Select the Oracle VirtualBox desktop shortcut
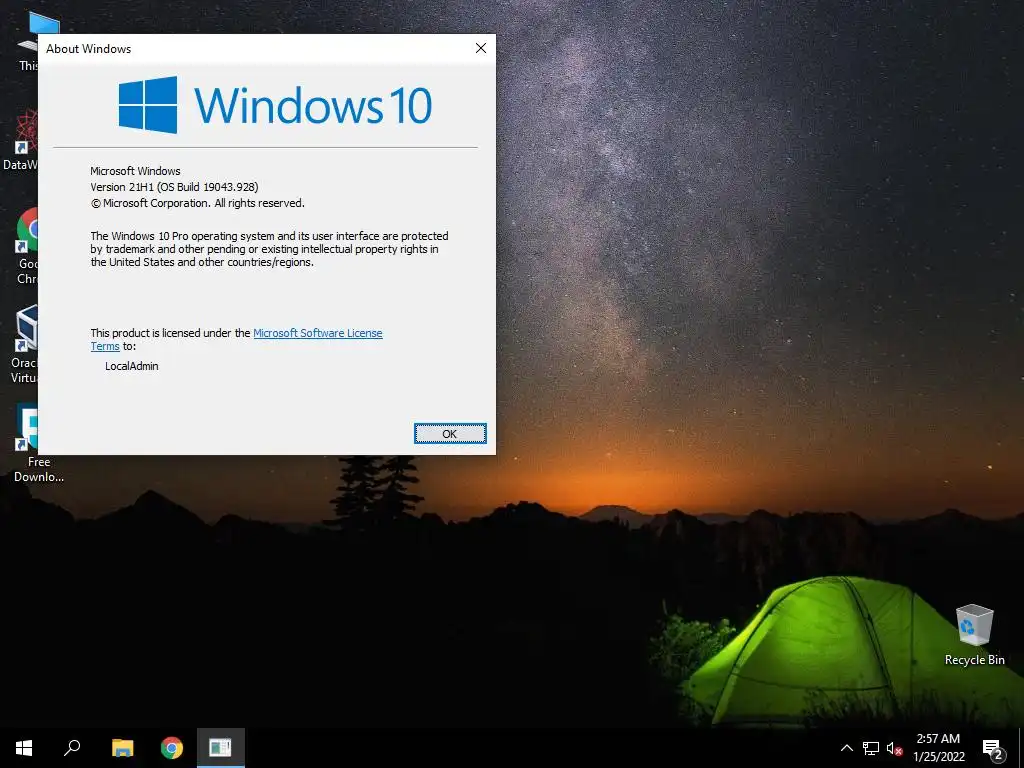 [24, 344]
